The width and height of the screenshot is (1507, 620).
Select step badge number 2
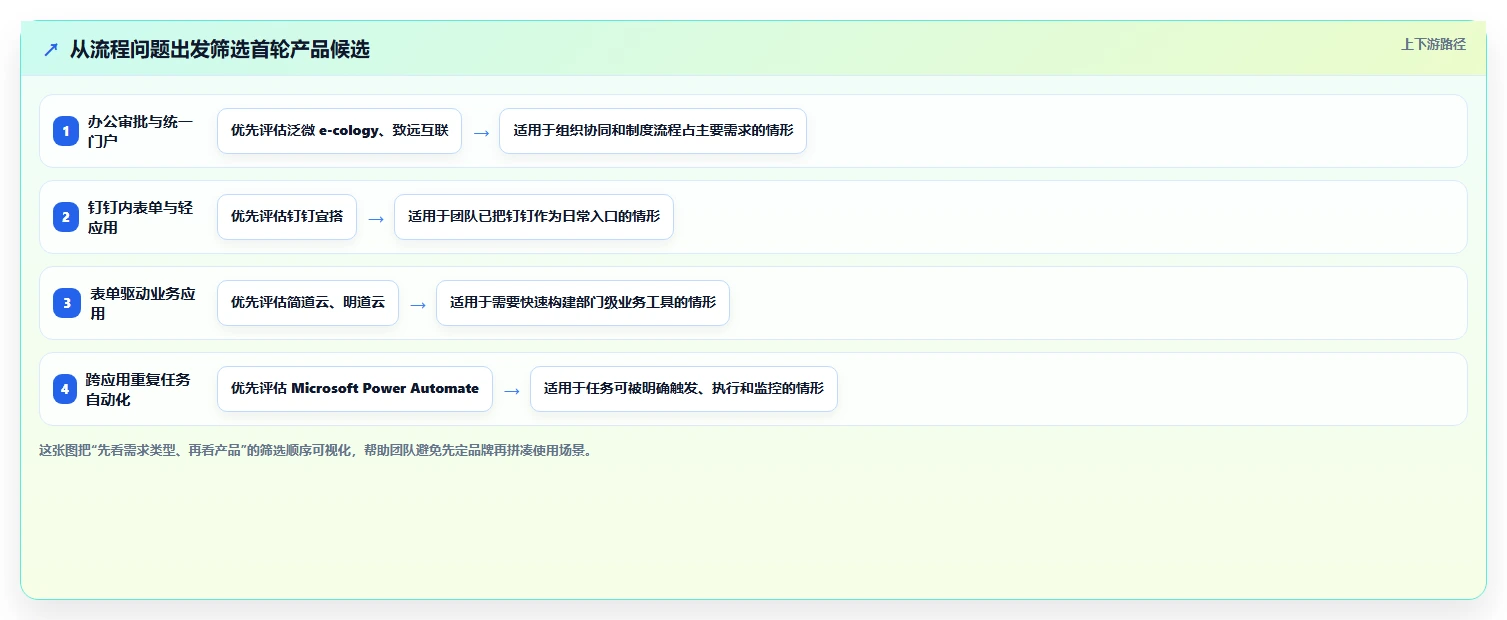click(x=66, y=217)
